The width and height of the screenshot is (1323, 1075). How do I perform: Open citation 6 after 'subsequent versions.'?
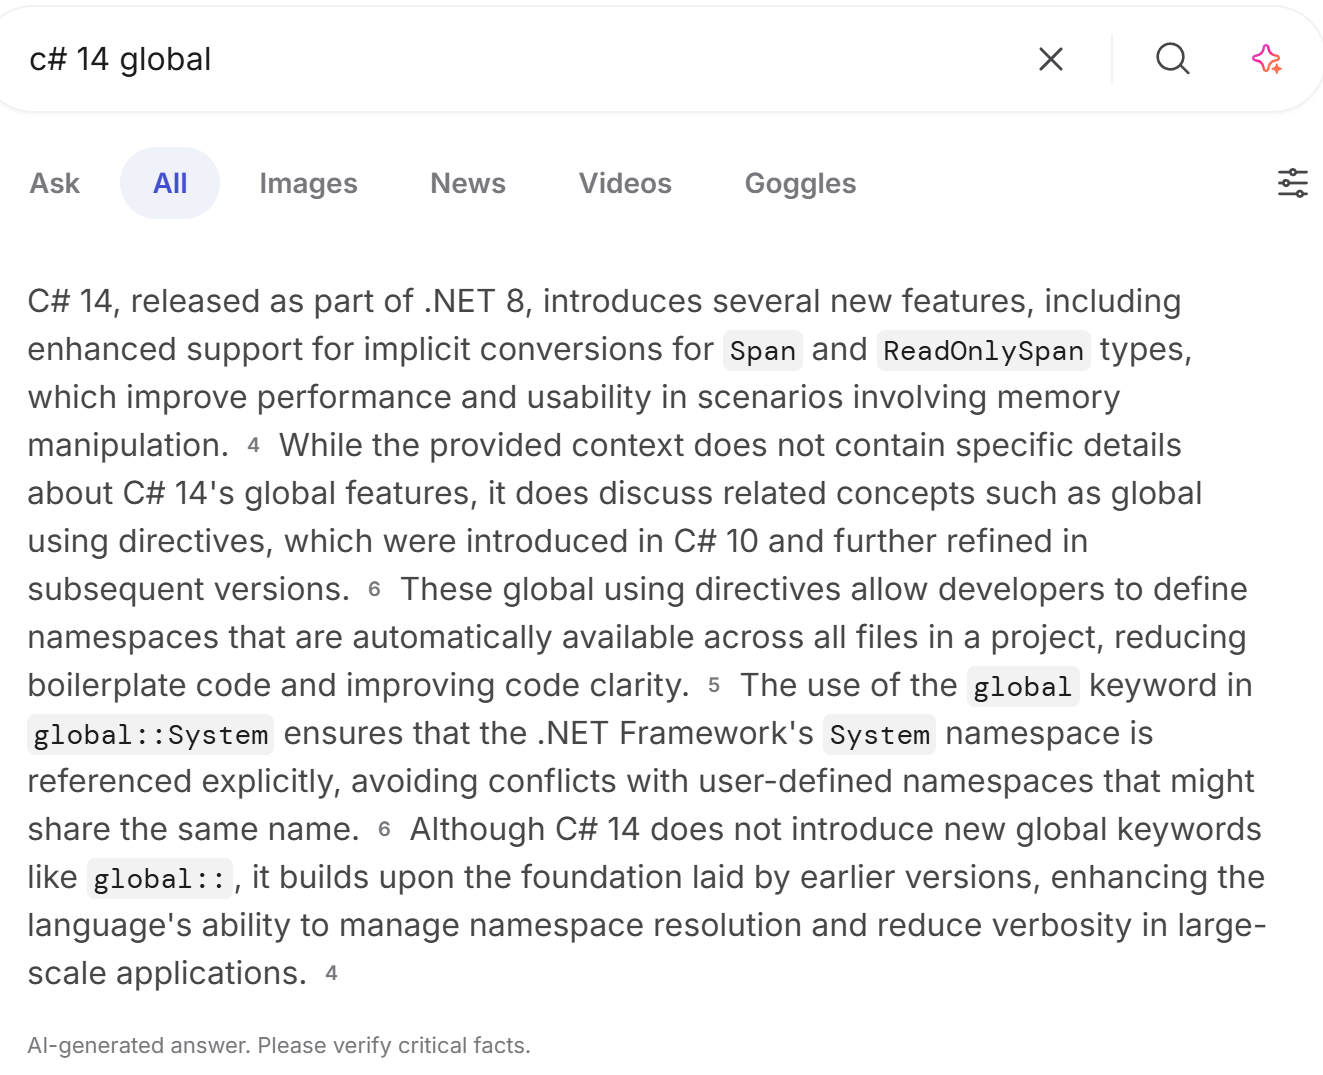coord(374,589)
